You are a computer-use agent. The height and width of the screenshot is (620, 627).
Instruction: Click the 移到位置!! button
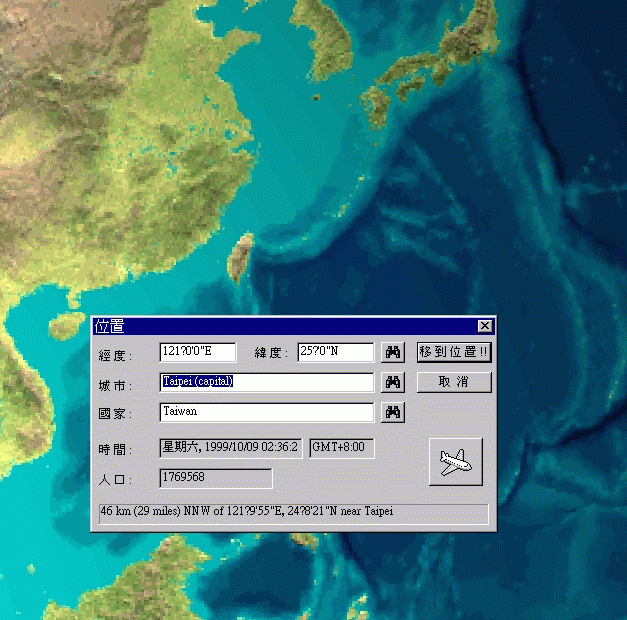454,352
